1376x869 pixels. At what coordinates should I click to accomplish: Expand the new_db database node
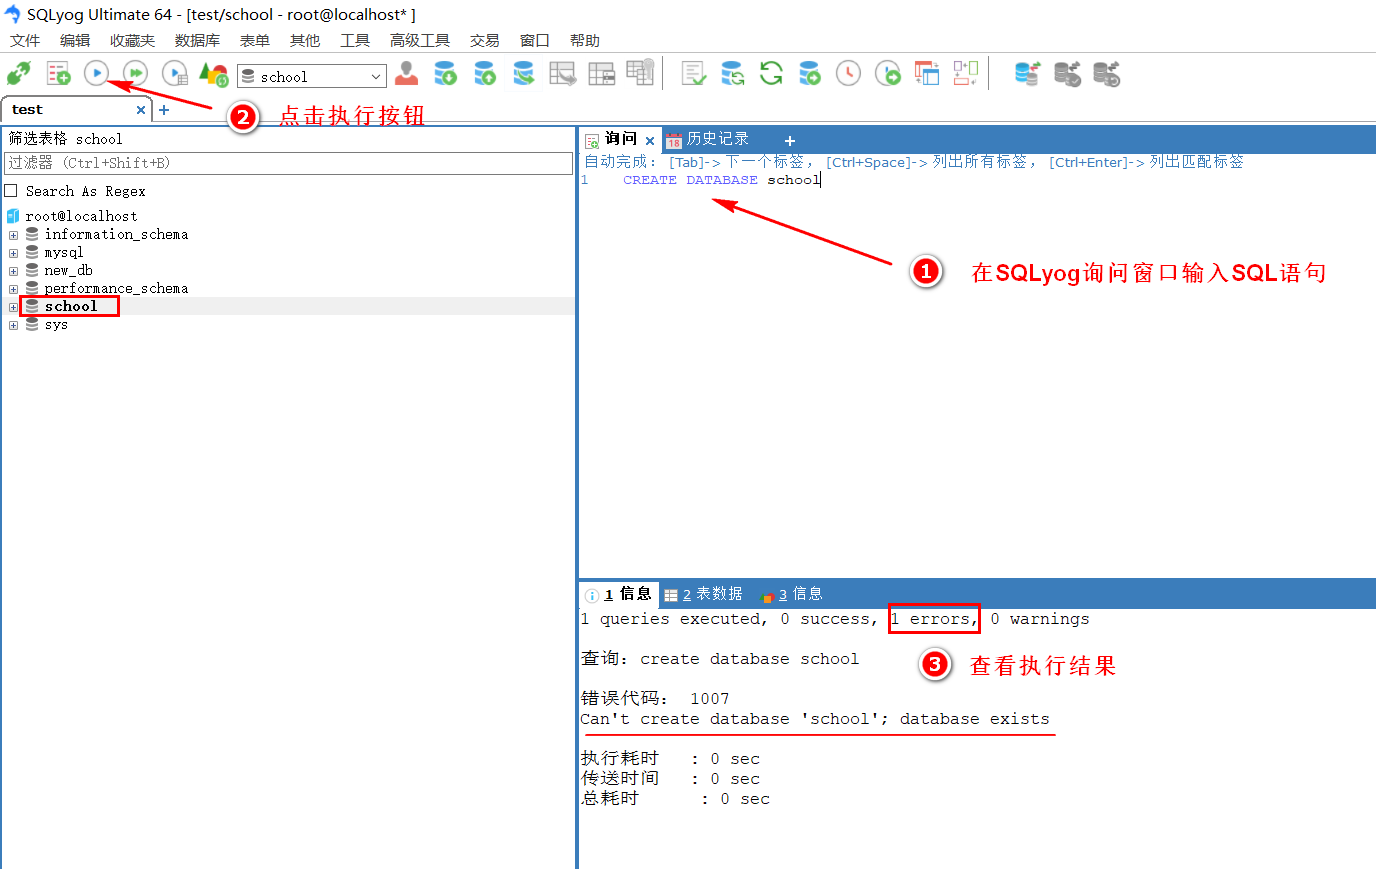point(13,271)
